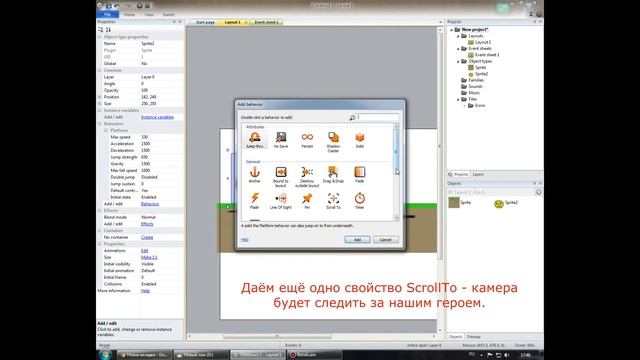Click the search magnifier in Add behavior dialog

click(352, 118)
